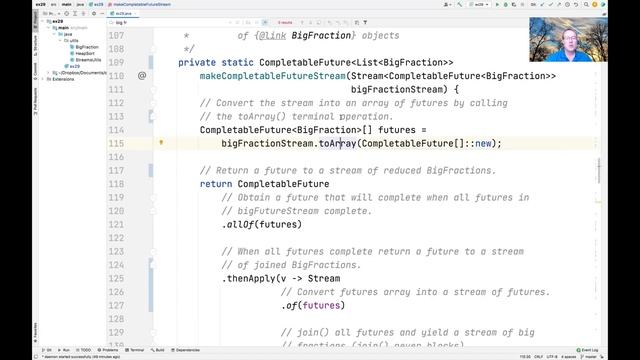The width and height of the screenshot is (640, 360).
Task: Click the Run green play icon
Action: (497, 4)
